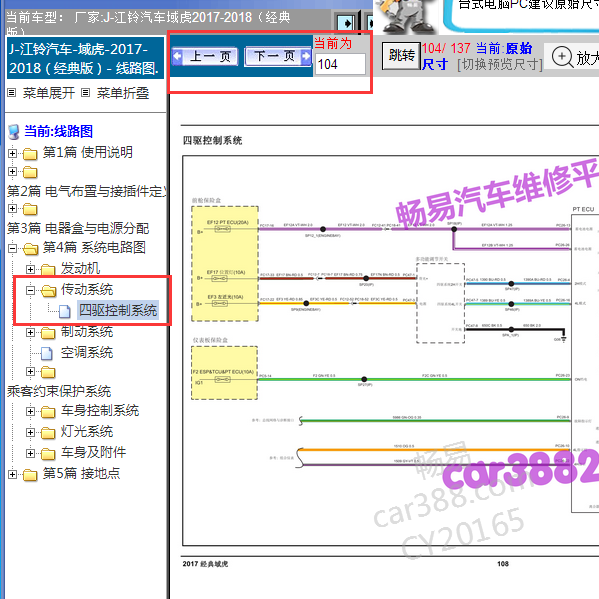Viewport: 599px width, 599px height.
Task: Click the 放大 magnifier zoom icon
Action: click(x=562, y=57)
